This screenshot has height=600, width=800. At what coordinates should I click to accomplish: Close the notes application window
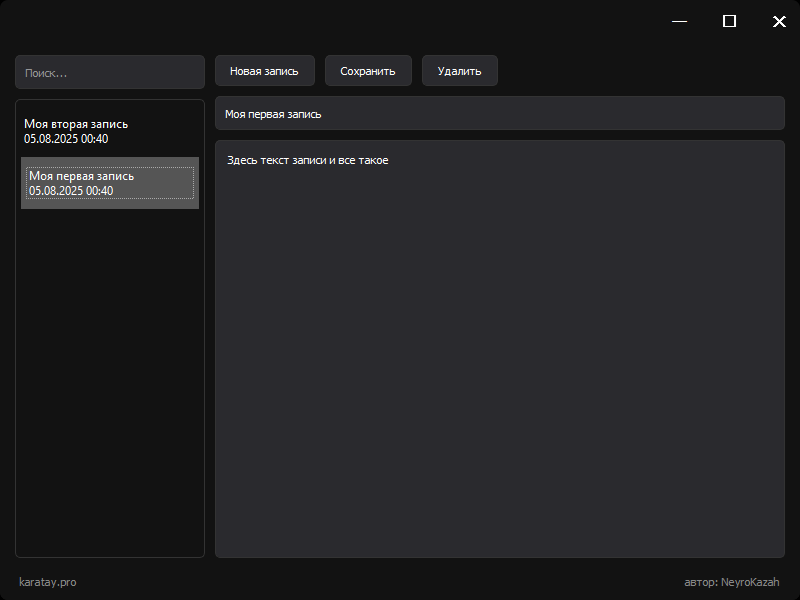pos(779,21)
